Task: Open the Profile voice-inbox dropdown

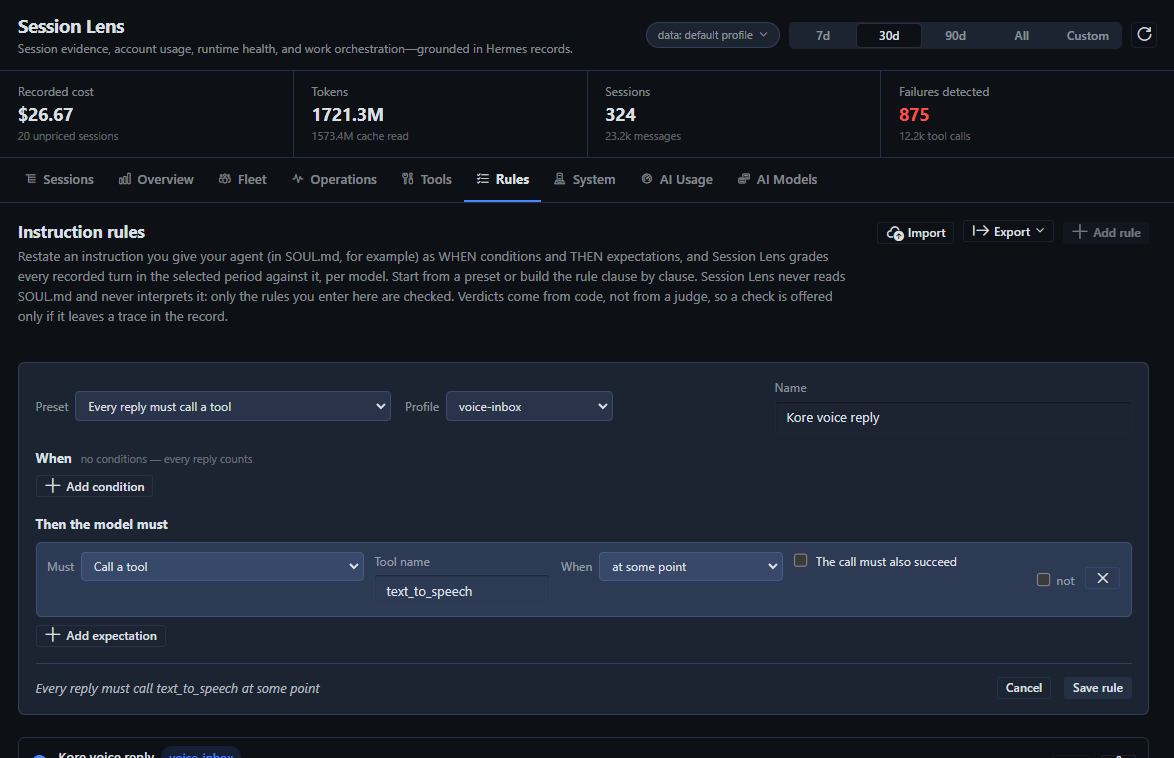Action: tap(529, 406)
